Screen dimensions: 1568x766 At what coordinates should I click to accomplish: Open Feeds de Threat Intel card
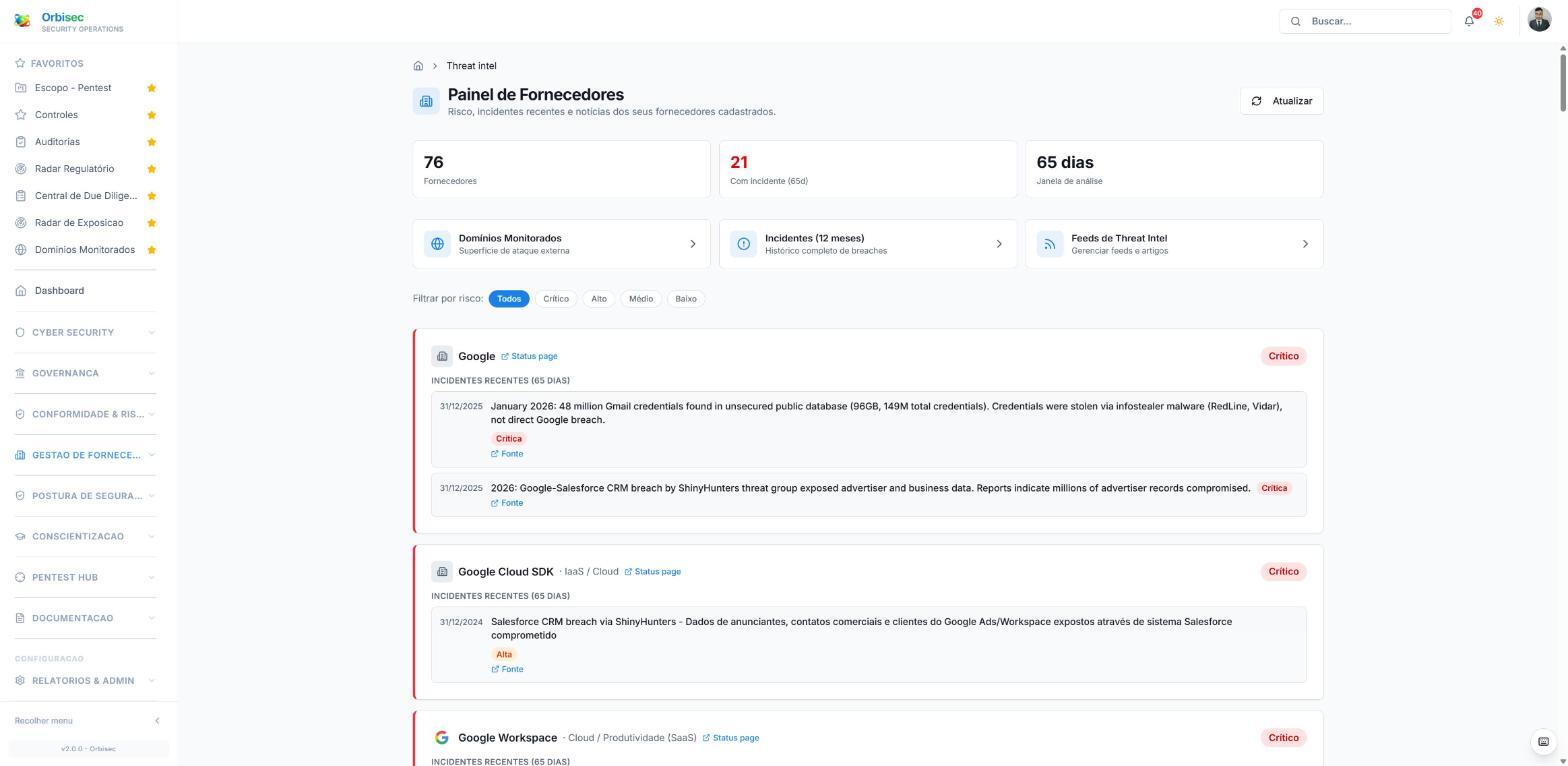pyautogui.click(x=1174, y=244)
